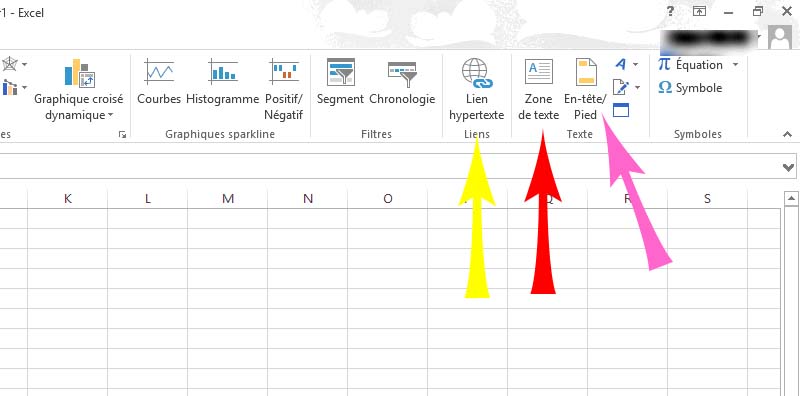Click the combo chart icon
Image resolution: width=800 pixels, height=396 pixels.
[9, 87]
